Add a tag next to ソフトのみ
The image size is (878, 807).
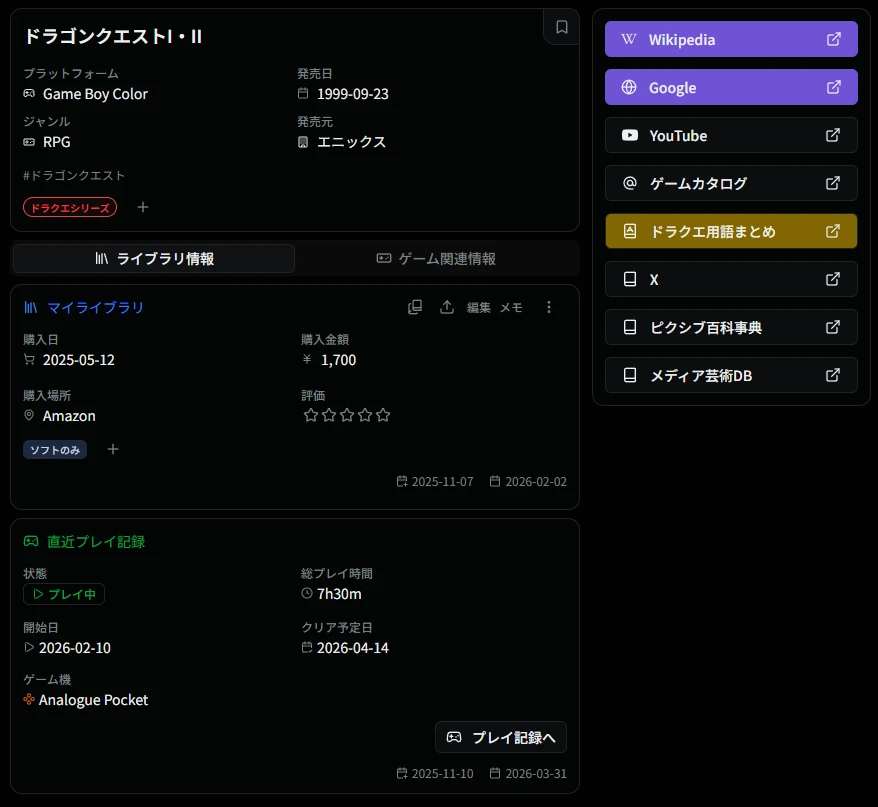pyautogui.click(x=113, y=449)
